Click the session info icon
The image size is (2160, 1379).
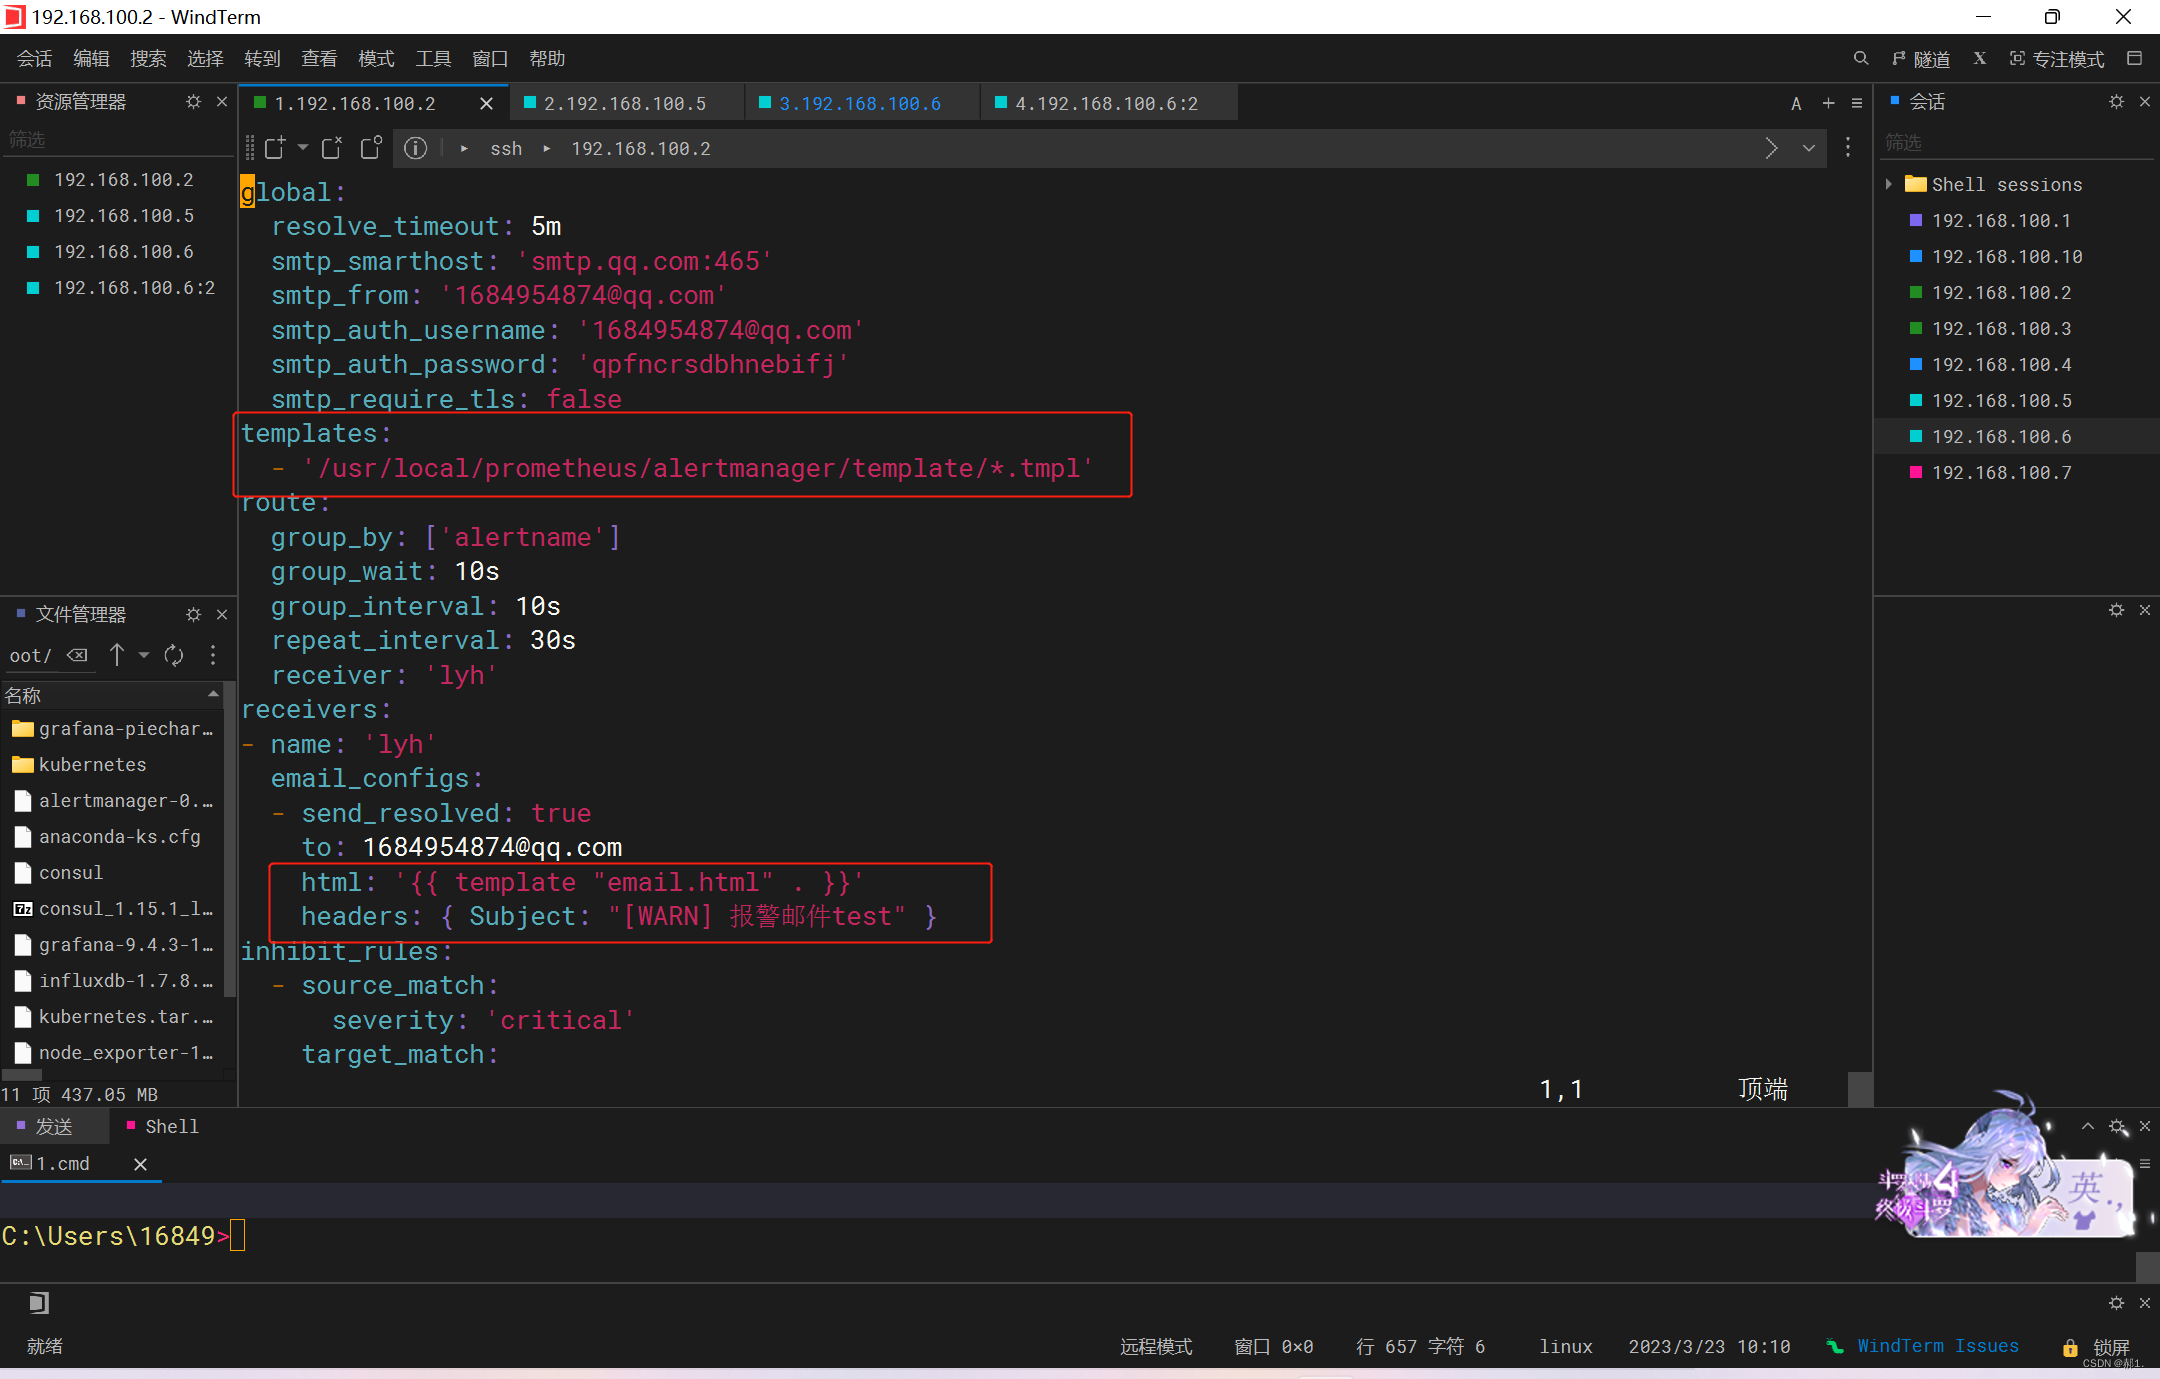[x=415, y=148]
